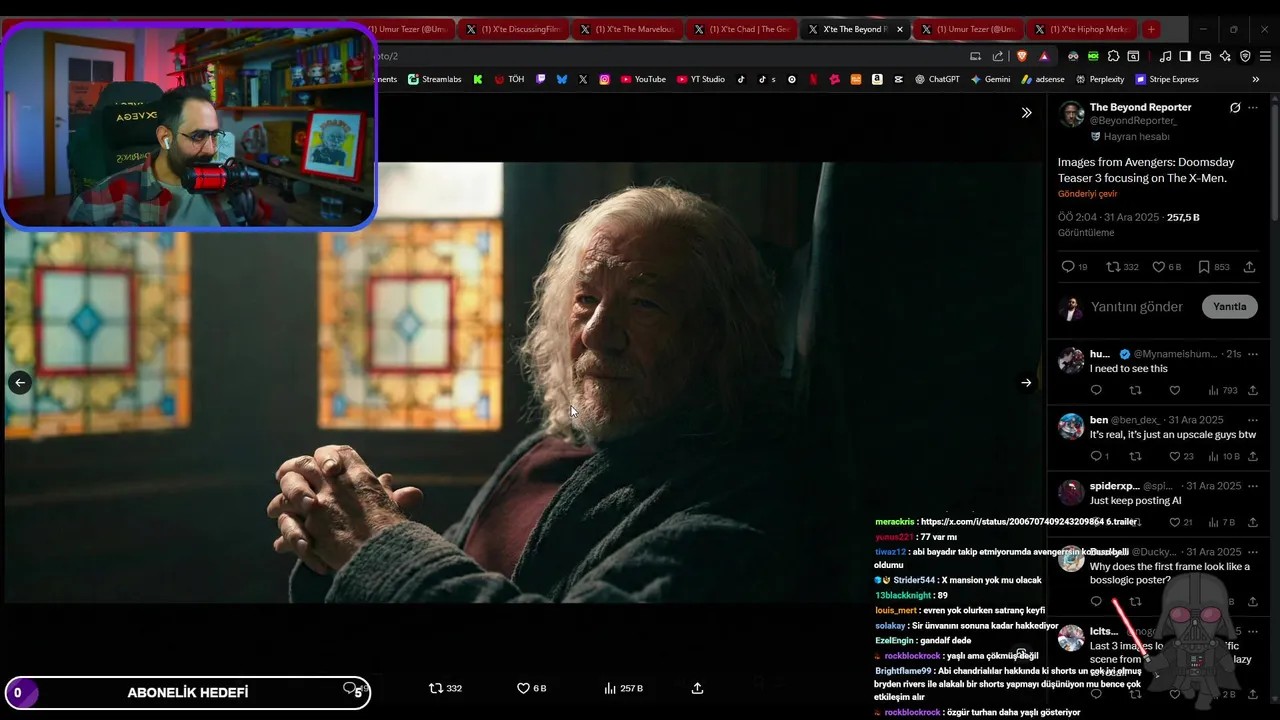Advance to the next image with the right arrow
This screenshot has width=1280, height=720.
point(1026,382)
